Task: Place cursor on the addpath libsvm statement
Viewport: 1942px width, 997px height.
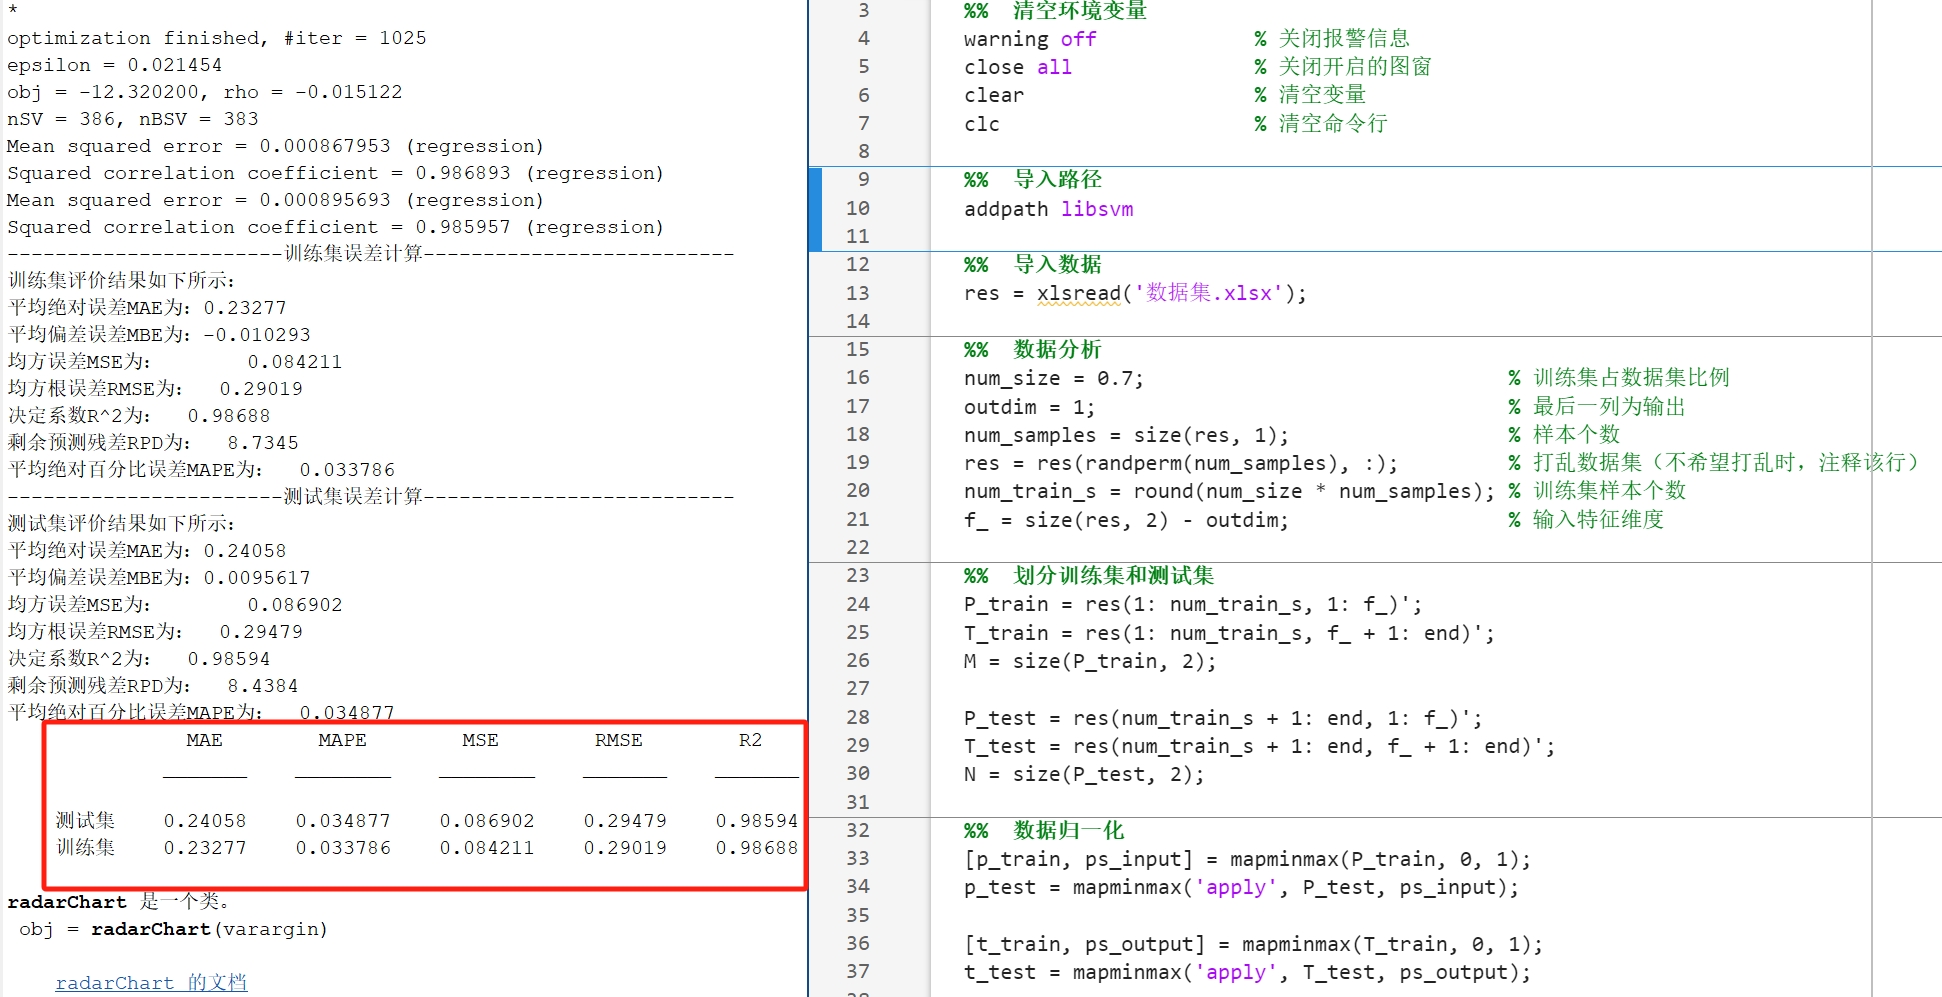Action: (x=1047, y=209)
